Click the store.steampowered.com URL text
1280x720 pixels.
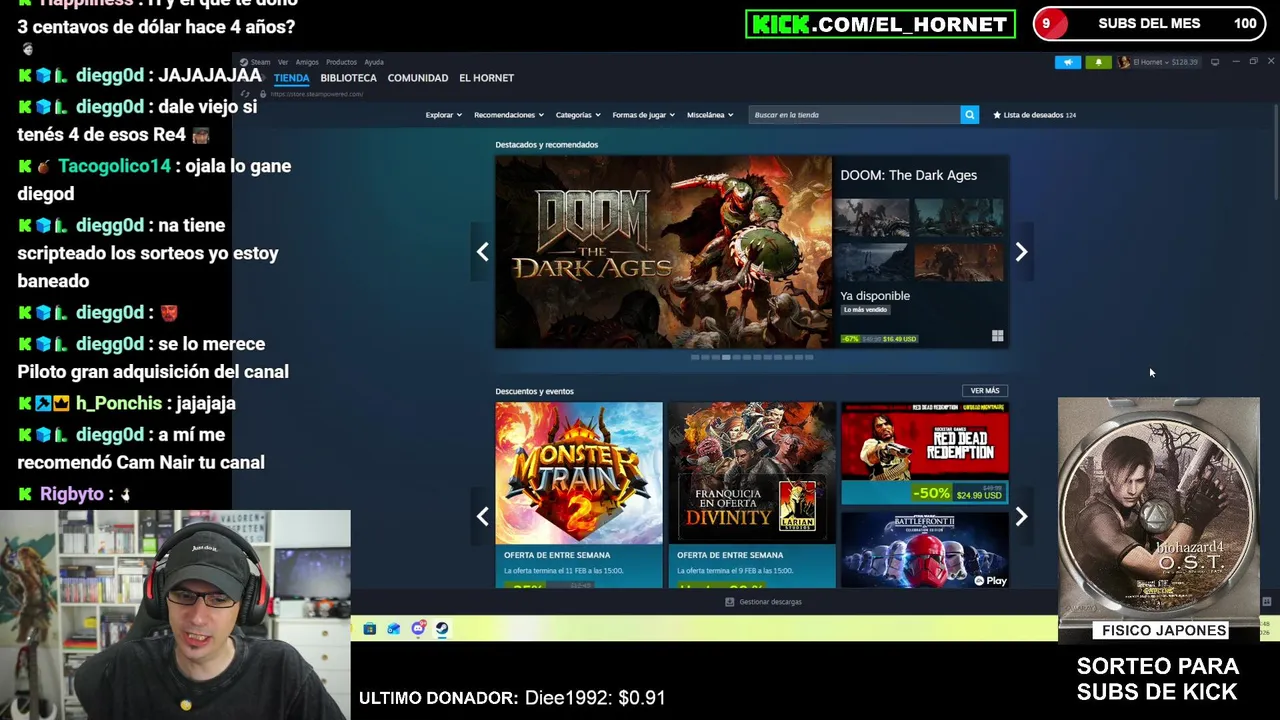pos(316,94)
